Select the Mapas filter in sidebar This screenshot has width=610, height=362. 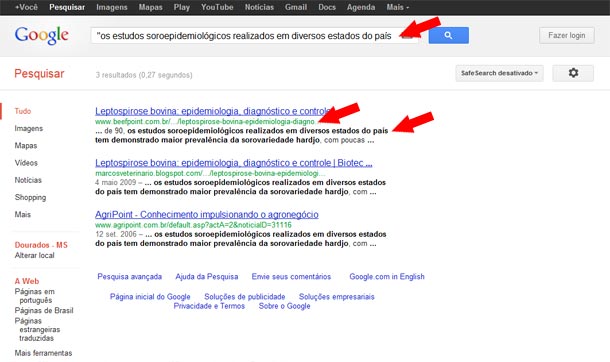pos(26,145)
